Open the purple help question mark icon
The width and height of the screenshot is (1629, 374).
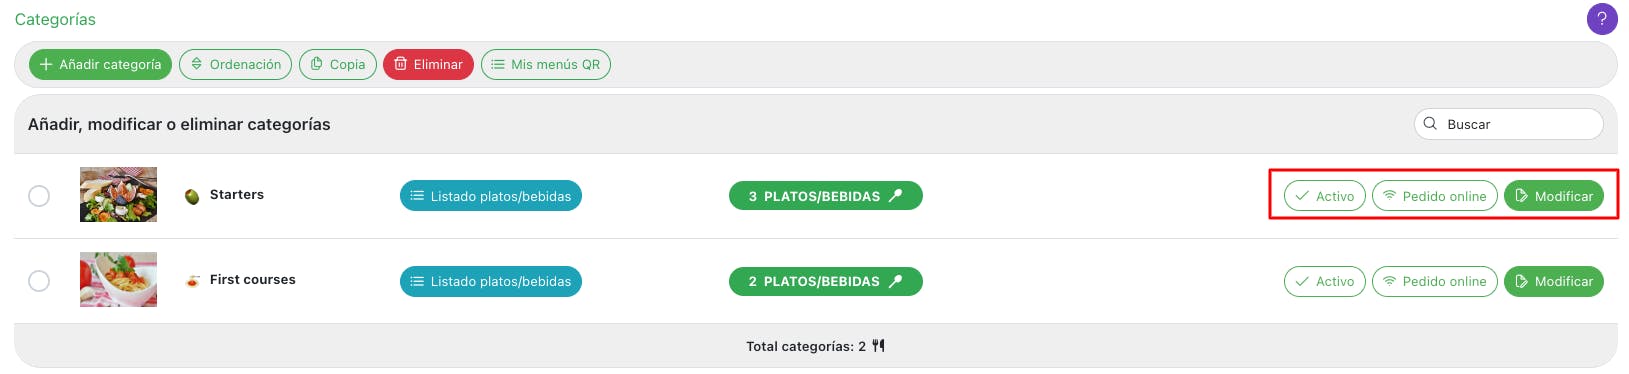[1602, 19]
